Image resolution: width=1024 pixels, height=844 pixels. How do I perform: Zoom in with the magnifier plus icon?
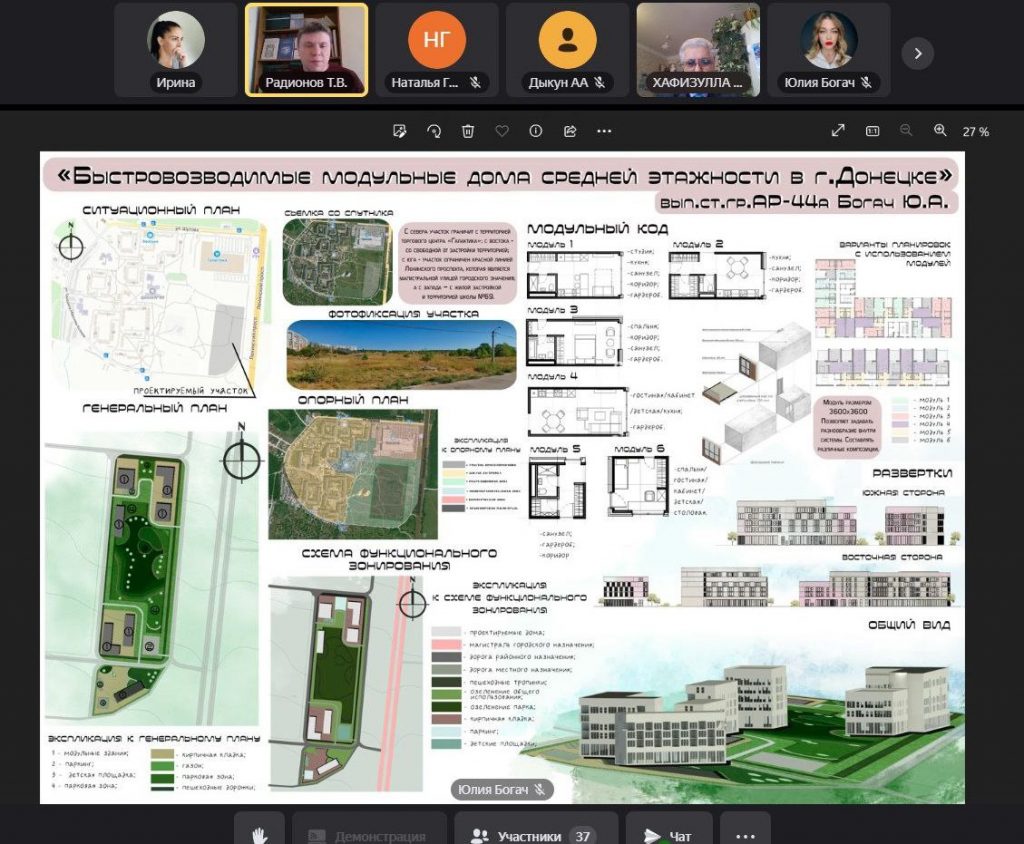coord(940,131)
